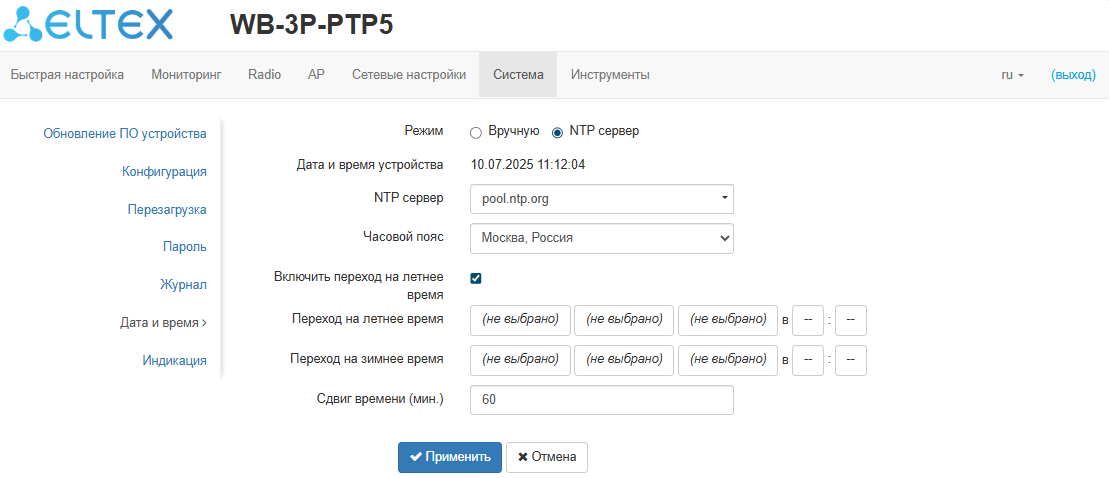Image resolution: width=1109 pixels, height=478 pixels.
Task: Expand the Часовой пояс timezone dropdown
Action: click(601, 238)
